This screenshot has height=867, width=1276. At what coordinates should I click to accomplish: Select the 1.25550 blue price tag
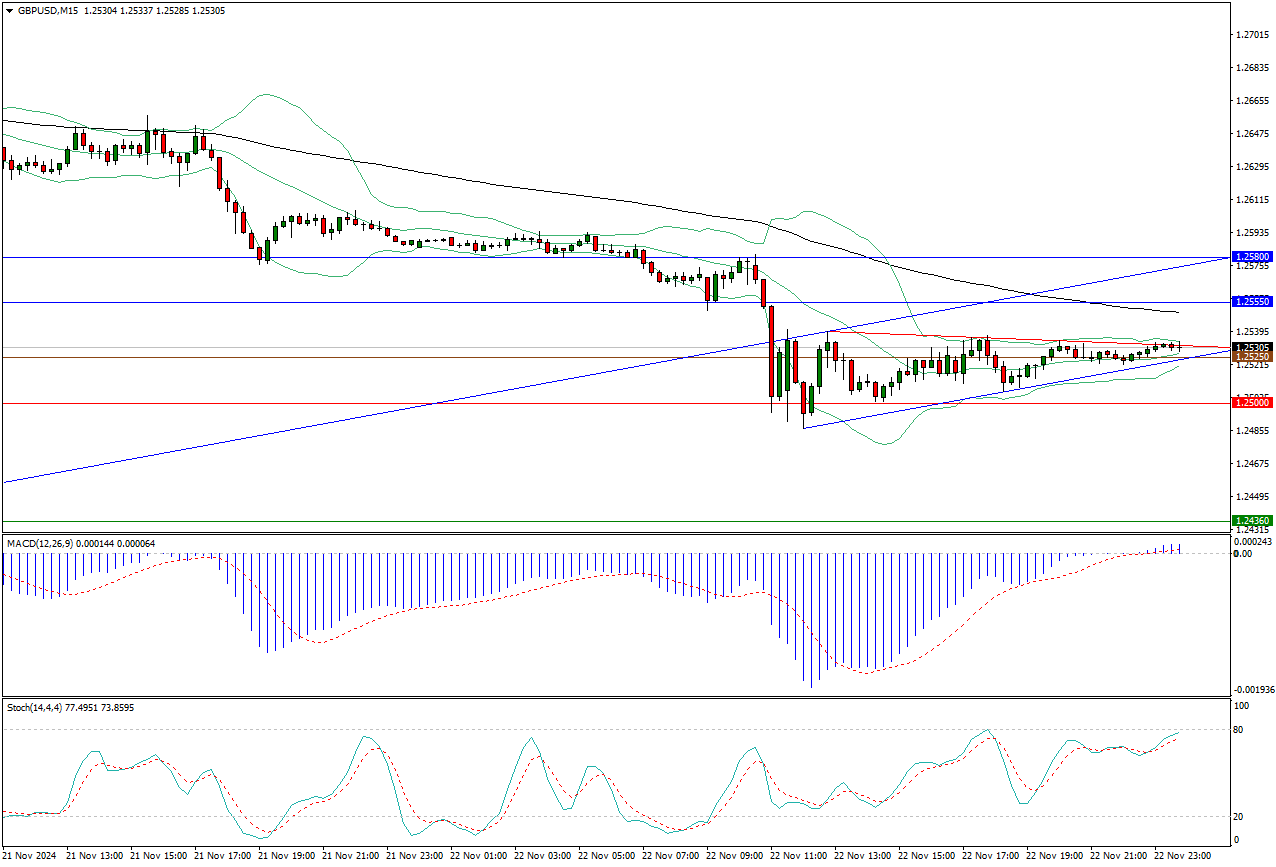(x=1252, y=301)
